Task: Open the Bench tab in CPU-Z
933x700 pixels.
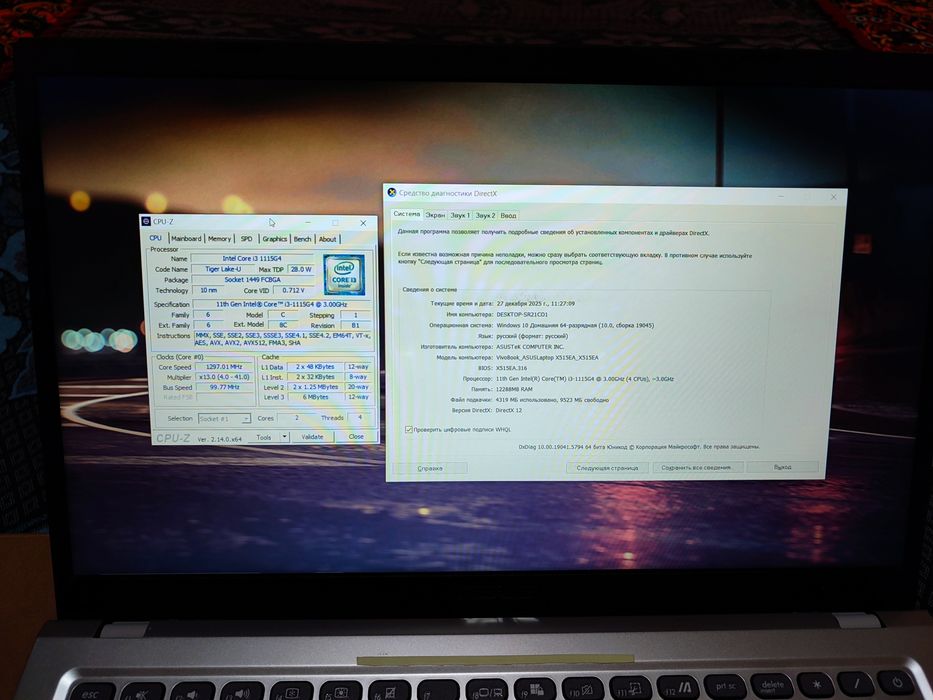Action: 302,239
